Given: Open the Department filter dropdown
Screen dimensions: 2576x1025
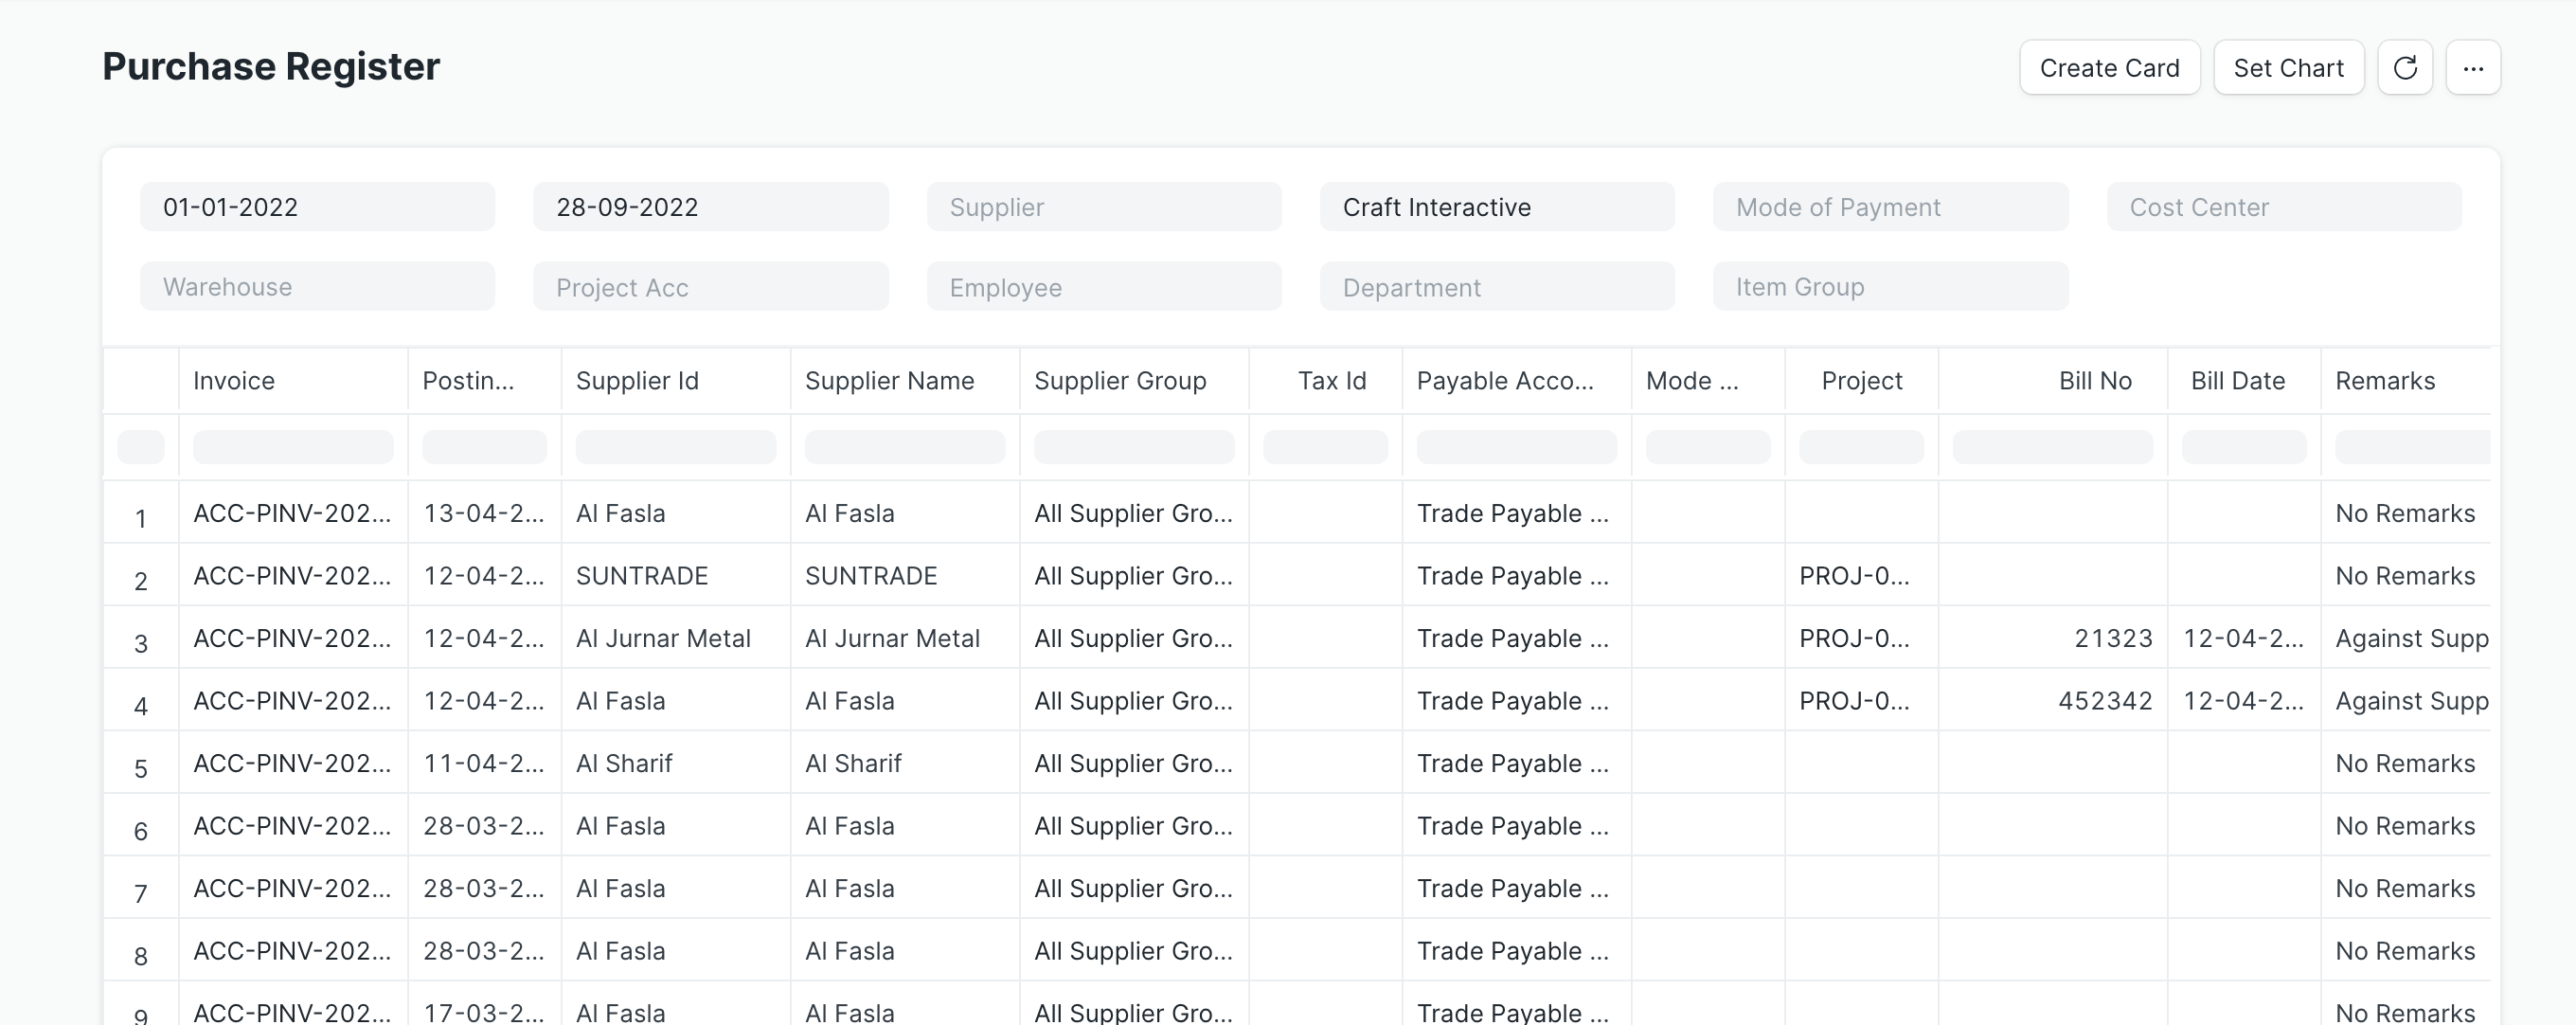Looking at the screenshot, I should (1496, 287).
